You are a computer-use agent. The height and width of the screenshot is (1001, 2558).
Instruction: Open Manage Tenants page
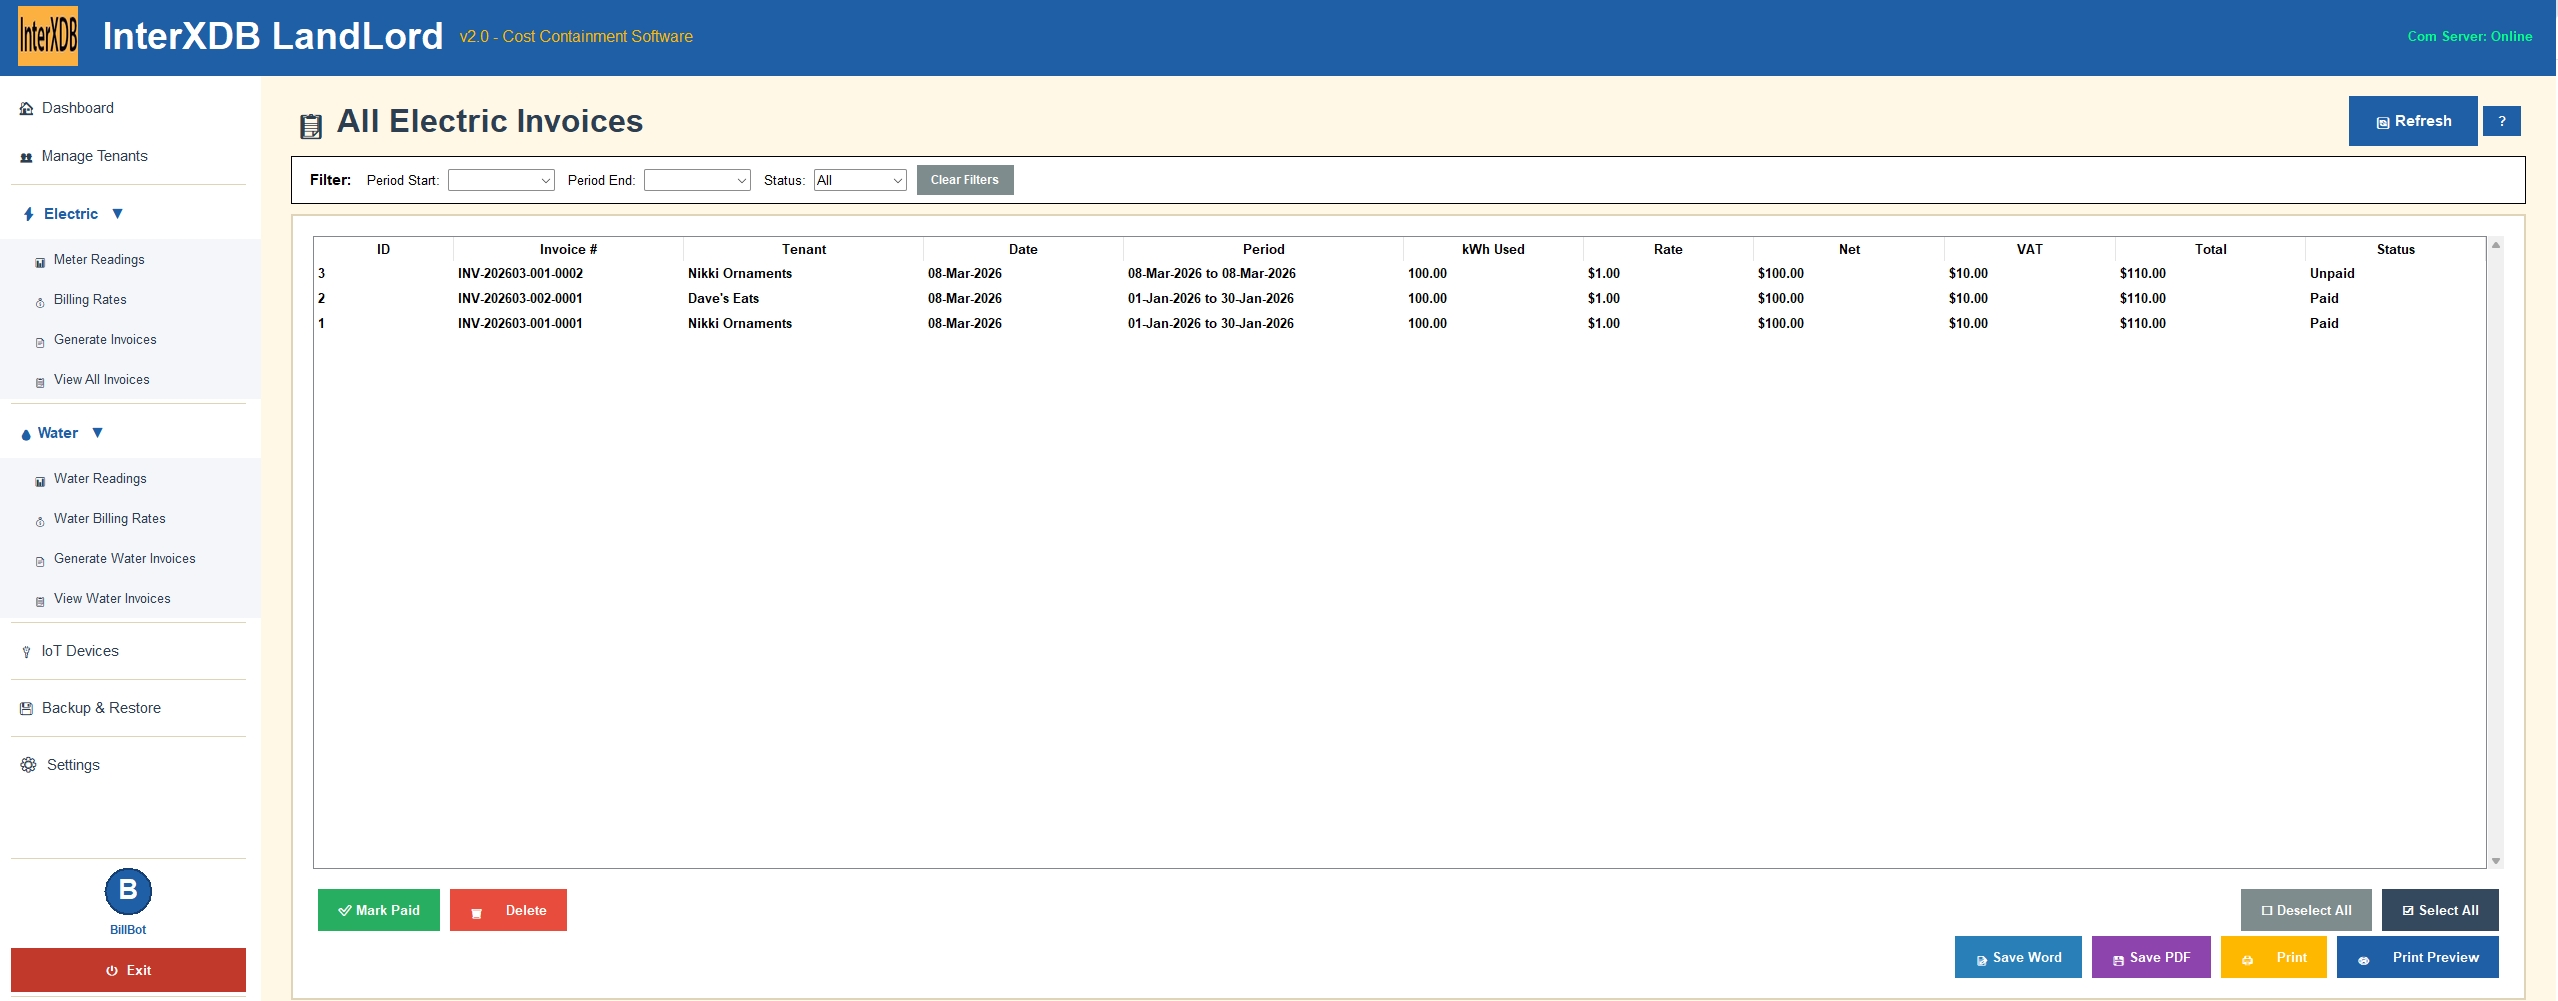click(94, 156)
